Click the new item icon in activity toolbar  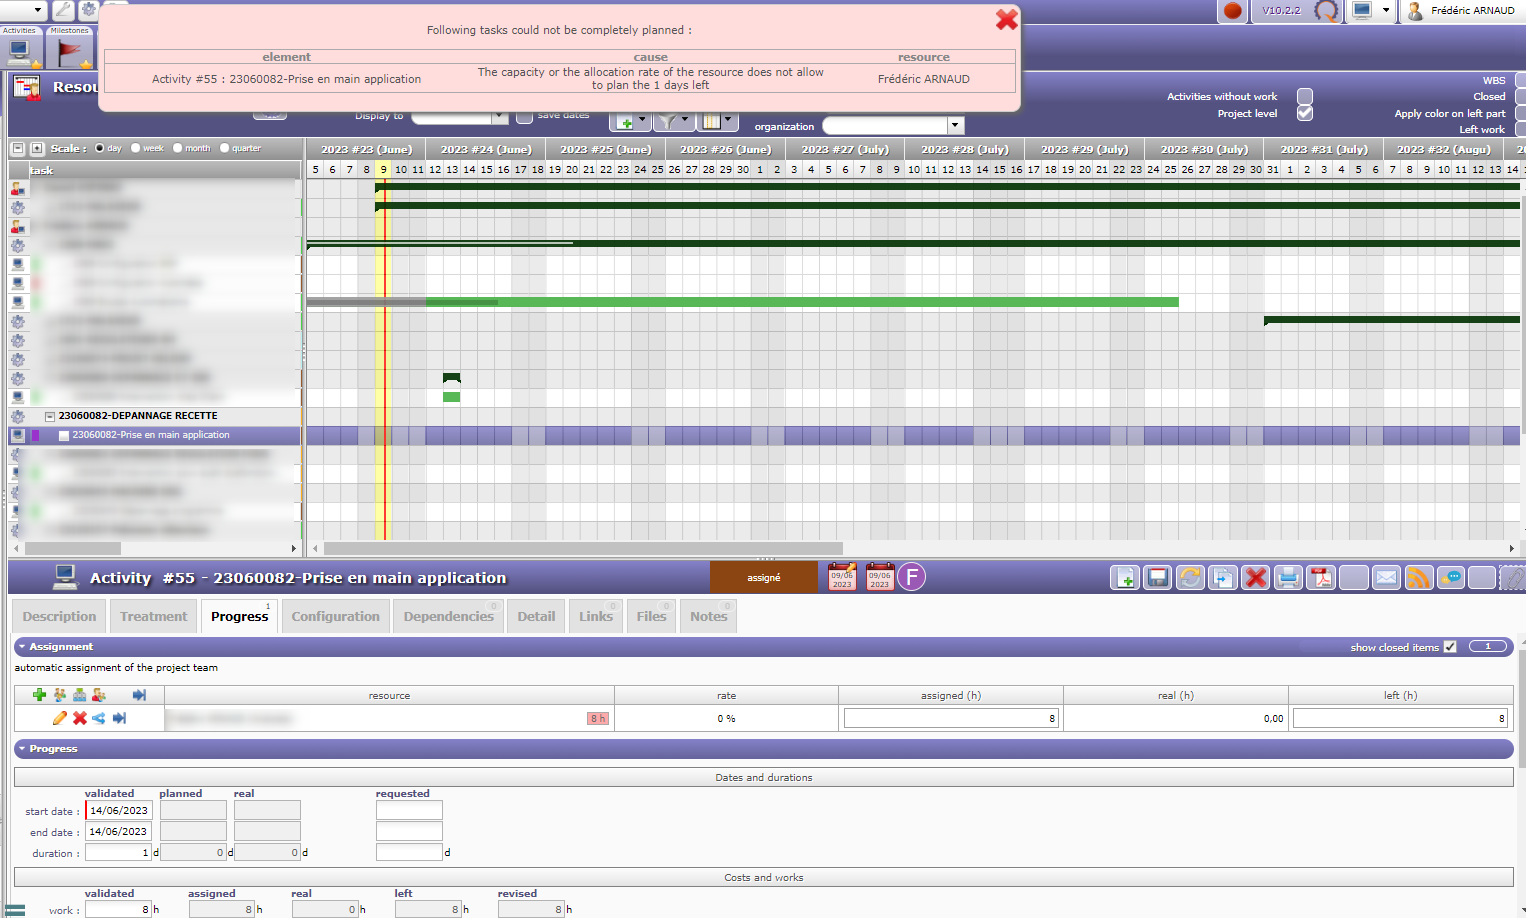[1125, 578]
